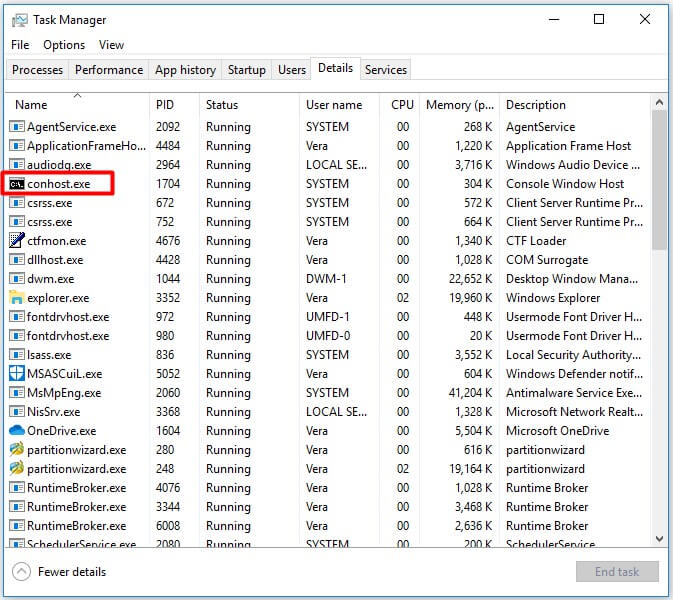Sort processes by Name column header

click(x=31, y=105)
